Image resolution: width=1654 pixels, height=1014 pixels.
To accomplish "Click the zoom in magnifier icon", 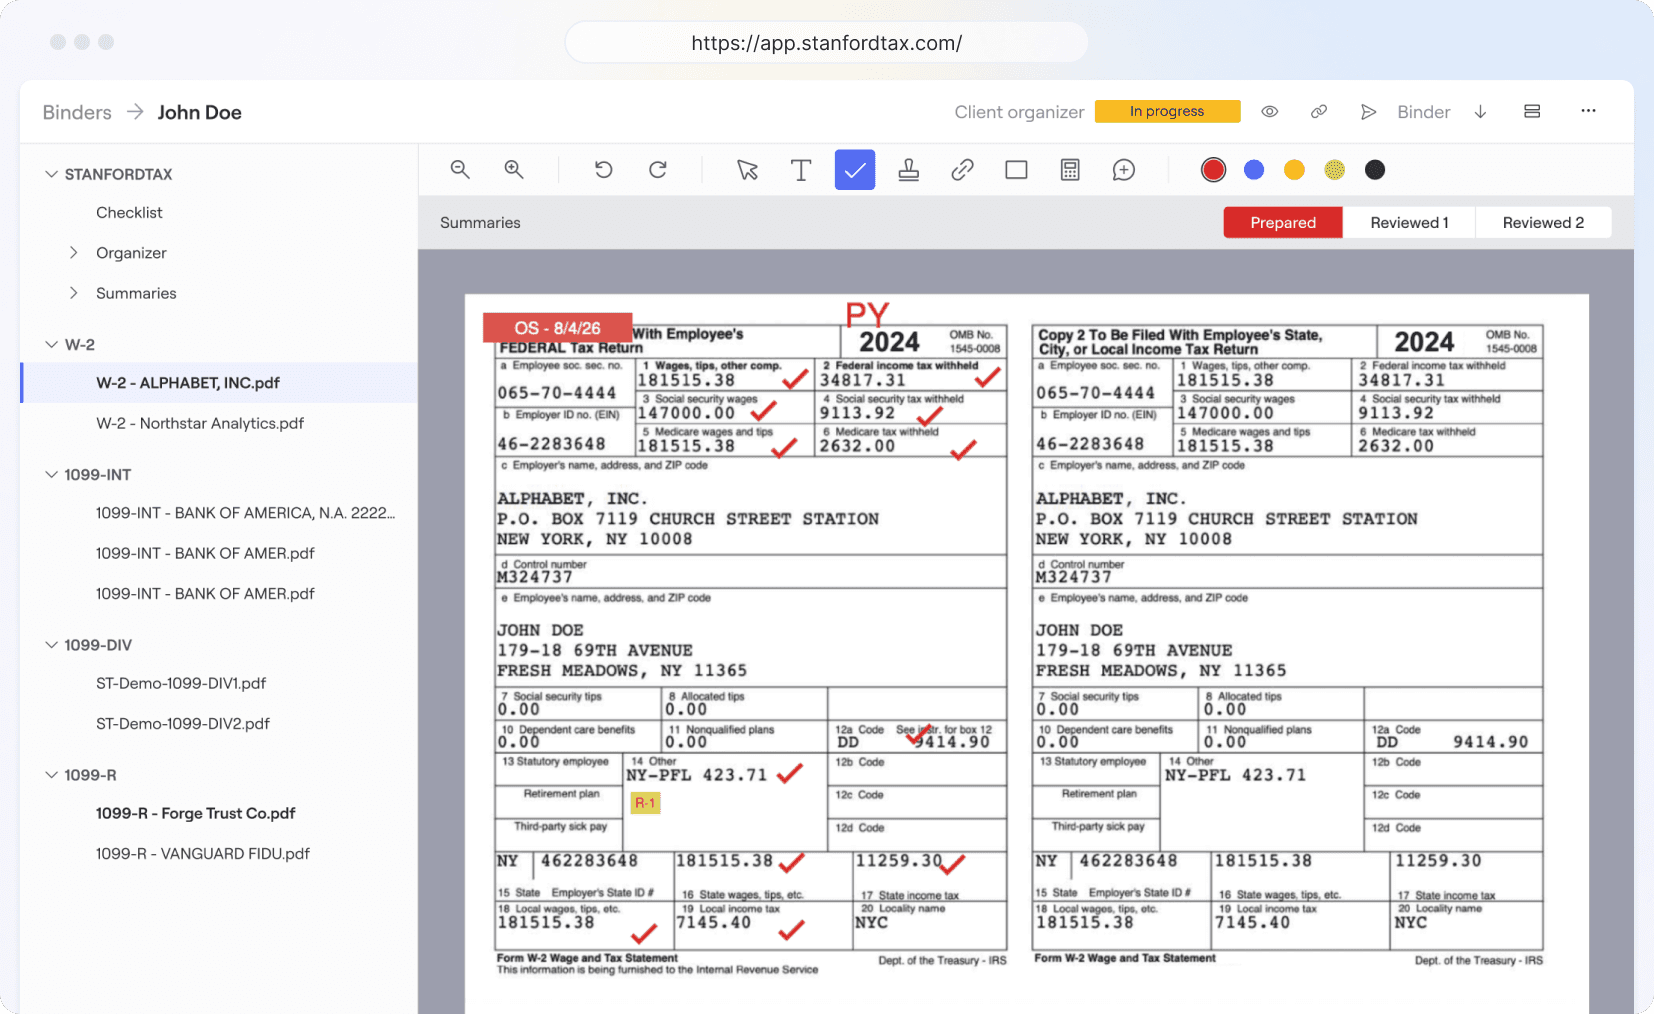I will (514, 170).
